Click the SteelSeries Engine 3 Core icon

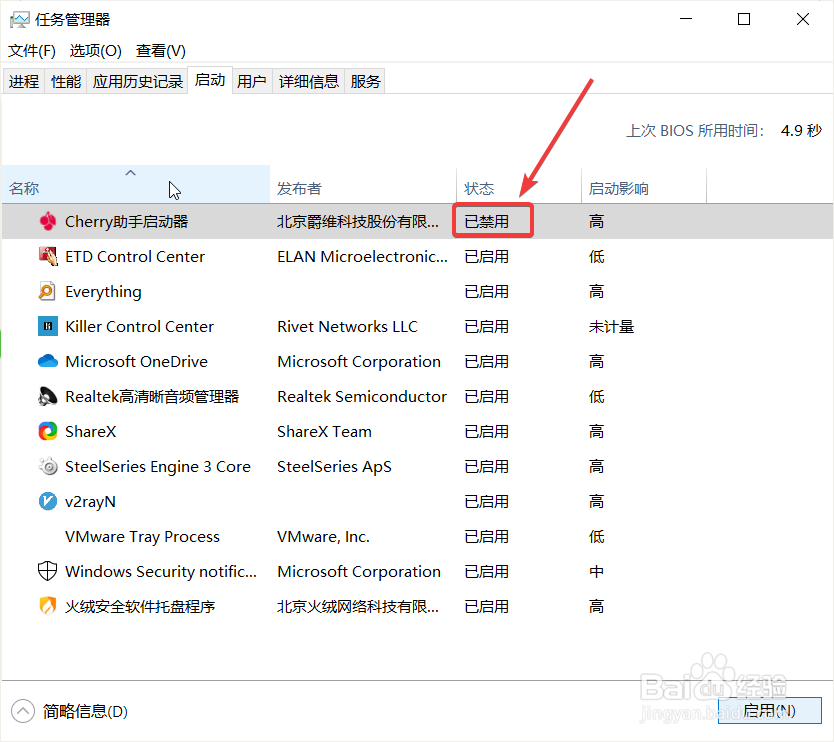(x=47, y=466)
